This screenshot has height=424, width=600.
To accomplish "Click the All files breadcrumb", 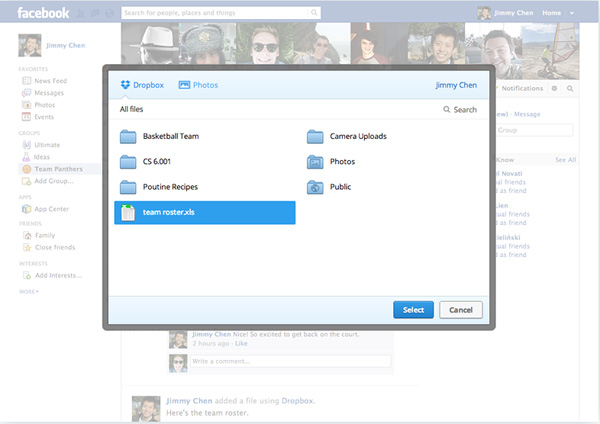I will point(131,109).
